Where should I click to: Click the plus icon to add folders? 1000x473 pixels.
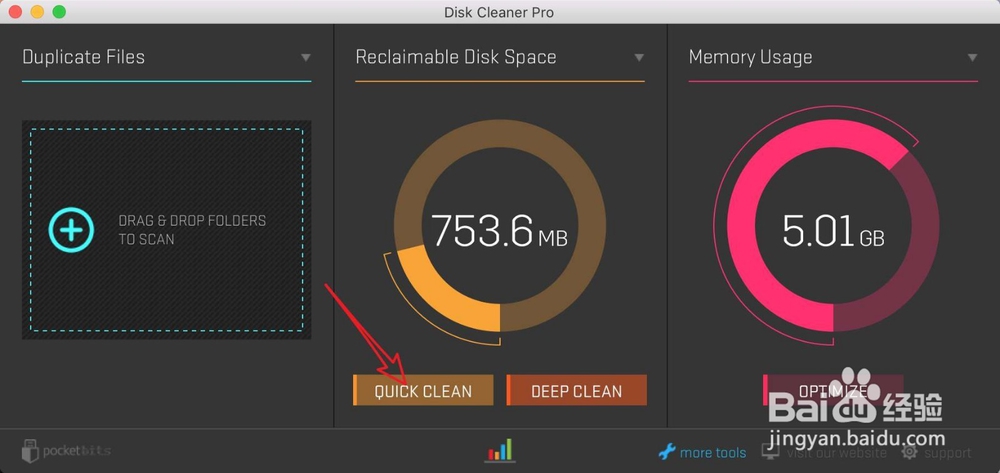click(x=72, y=230)
